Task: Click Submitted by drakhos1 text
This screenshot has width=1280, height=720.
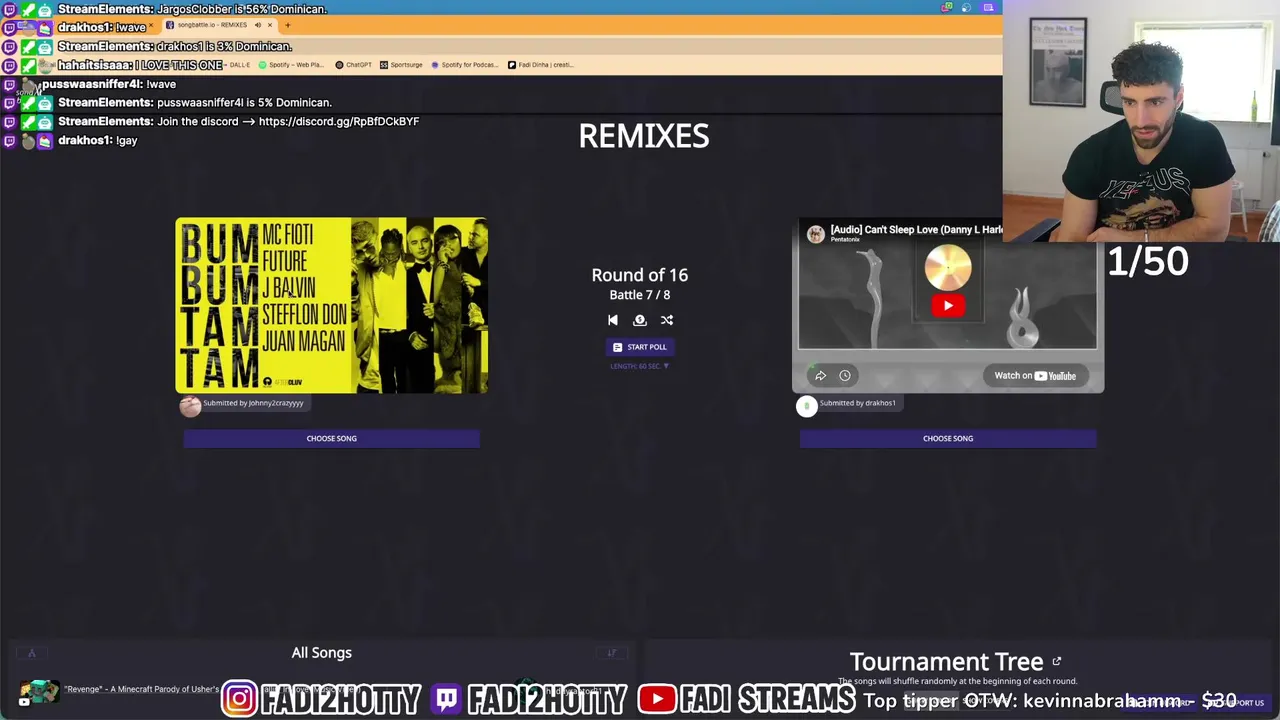Action: tap(858, 403)
